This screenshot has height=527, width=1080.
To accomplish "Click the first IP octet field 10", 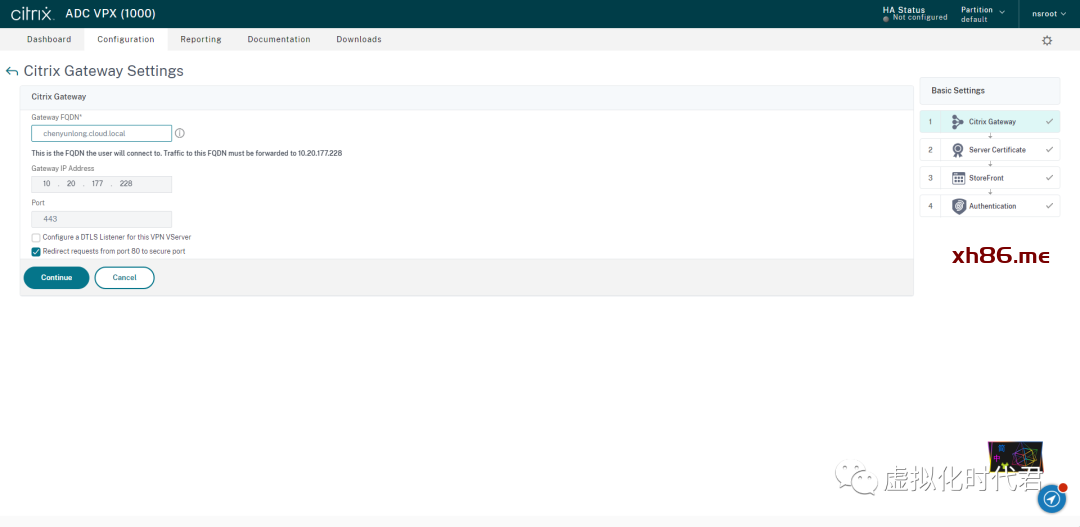I will coord(47,184).
